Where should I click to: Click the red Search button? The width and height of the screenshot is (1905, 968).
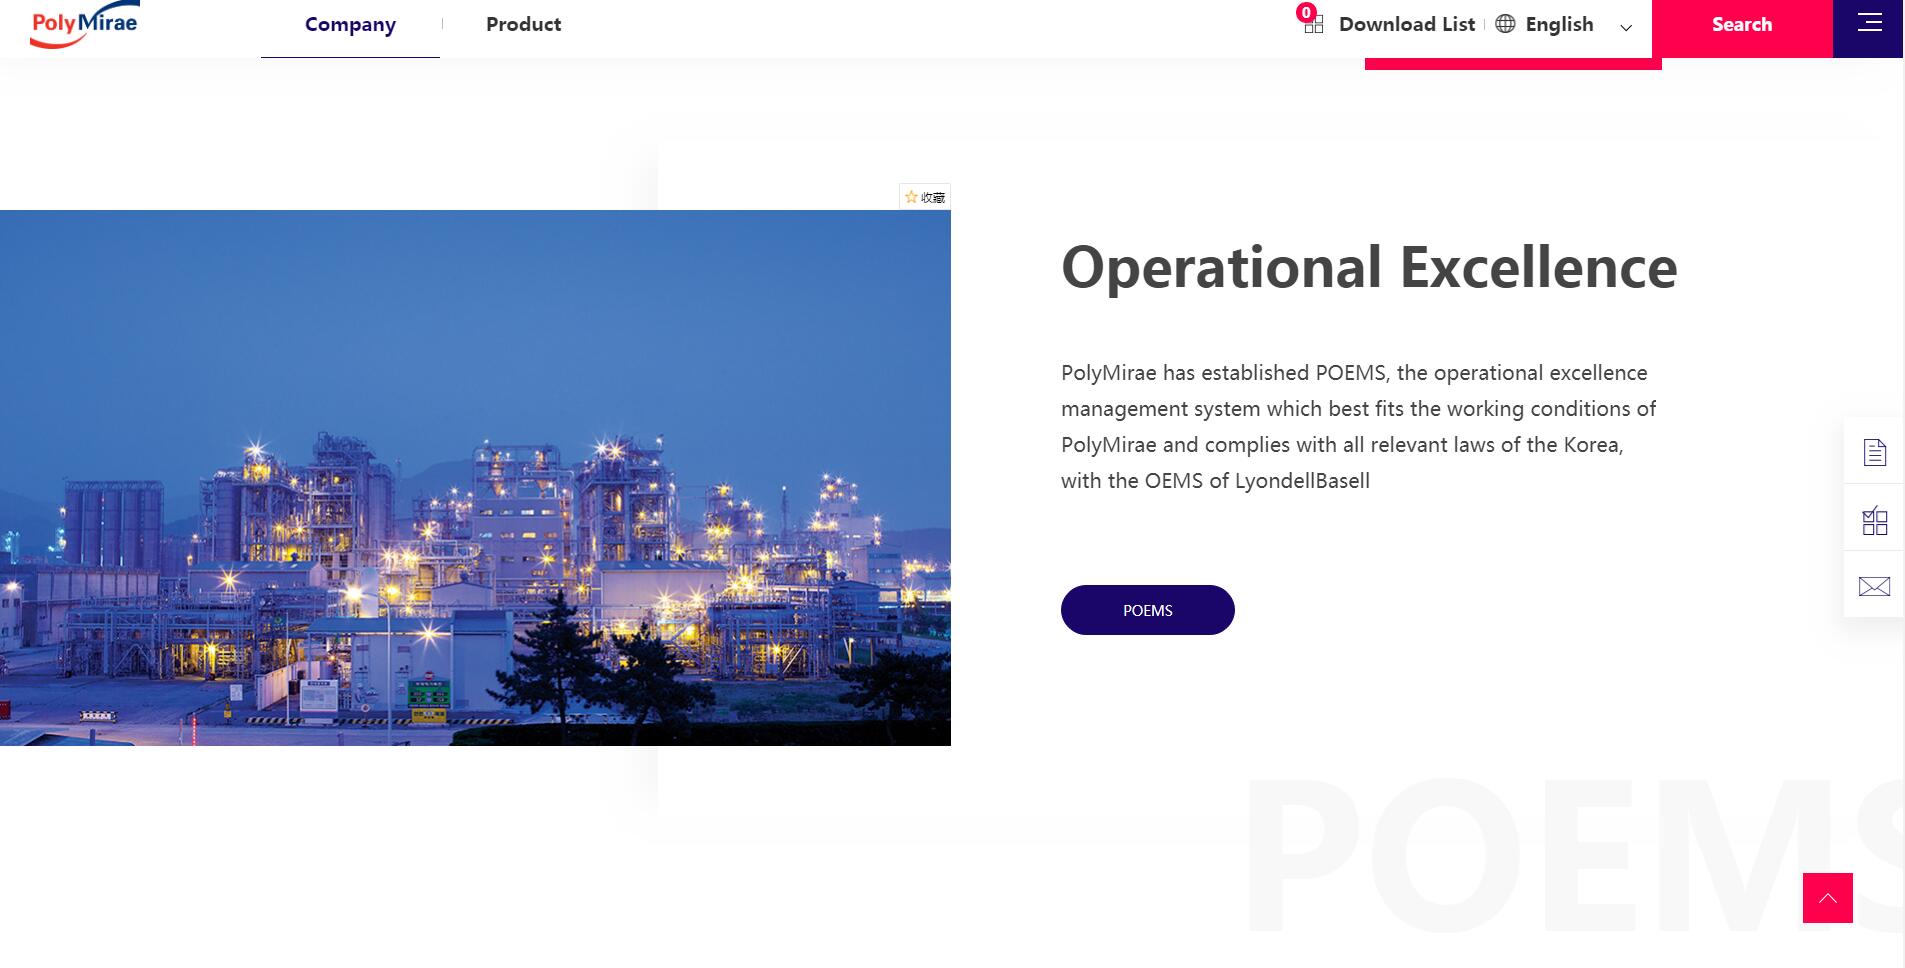coord(1741,28)
